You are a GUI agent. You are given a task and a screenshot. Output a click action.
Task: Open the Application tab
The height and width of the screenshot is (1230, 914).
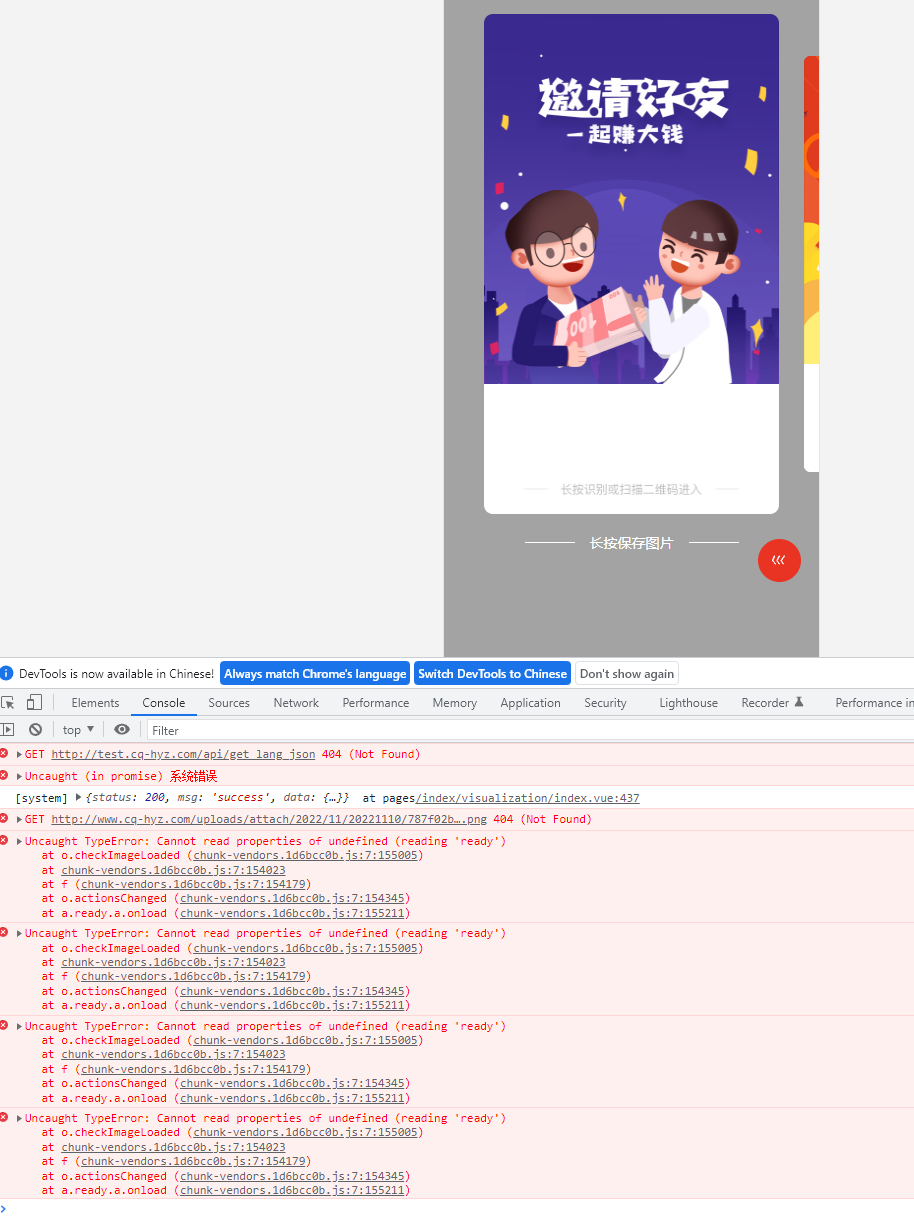[530, 703]
